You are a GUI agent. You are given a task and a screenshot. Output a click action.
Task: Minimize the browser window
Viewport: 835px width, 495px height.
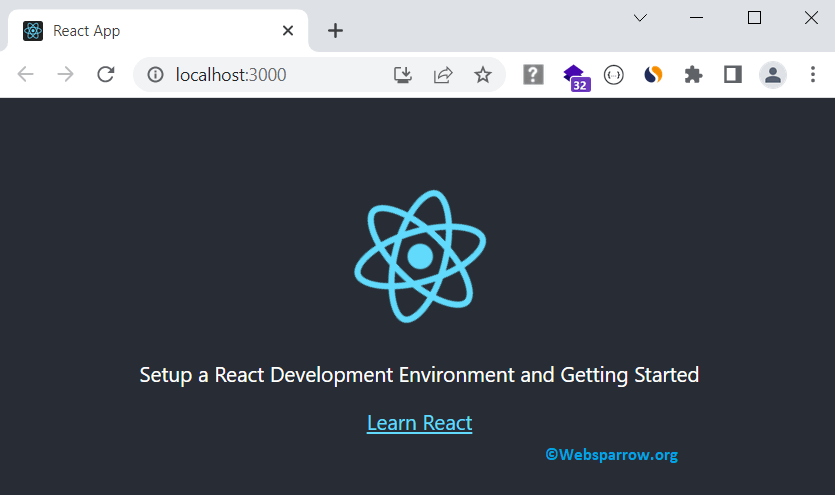[697, 18]
